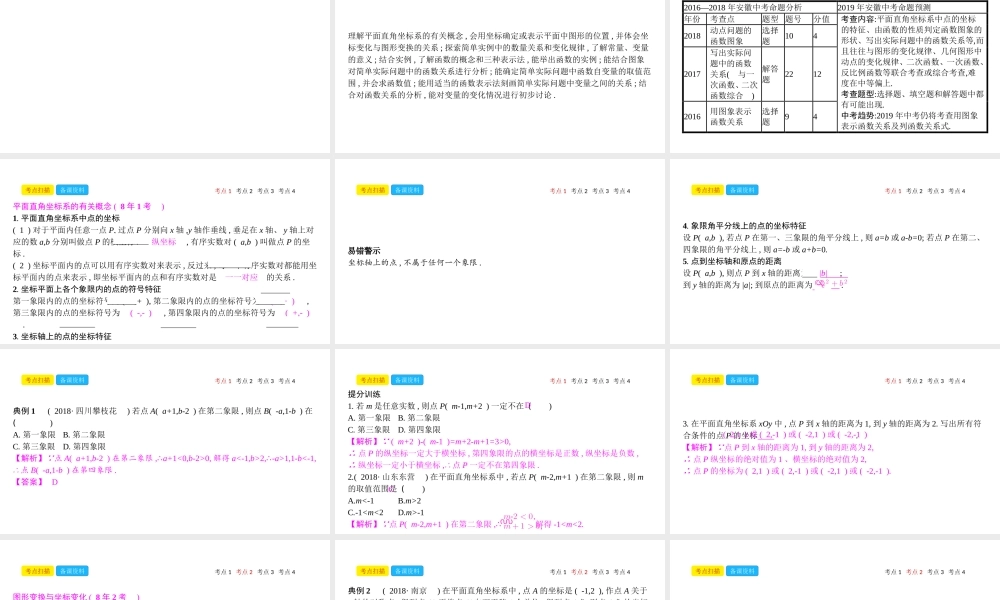Click 考点扫描 on the 图形变换与坐标变化 slide
Image resolution: width=1000 pixels, height=600 pixels.
pos(37,571)
